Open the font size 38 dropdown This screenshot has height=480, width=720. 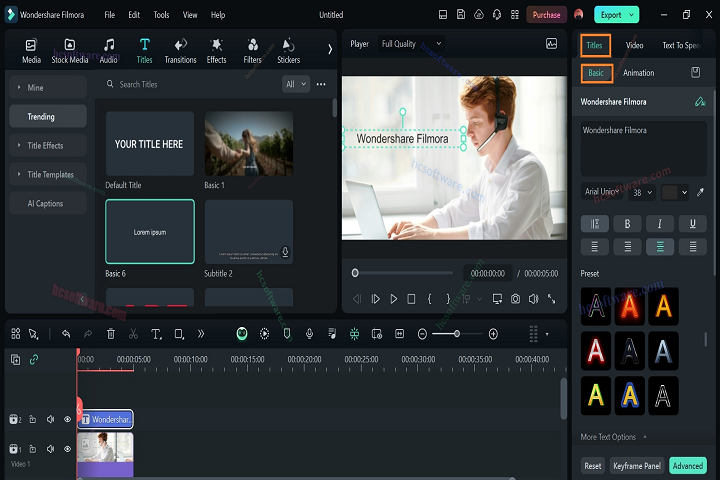pos(642,192)
